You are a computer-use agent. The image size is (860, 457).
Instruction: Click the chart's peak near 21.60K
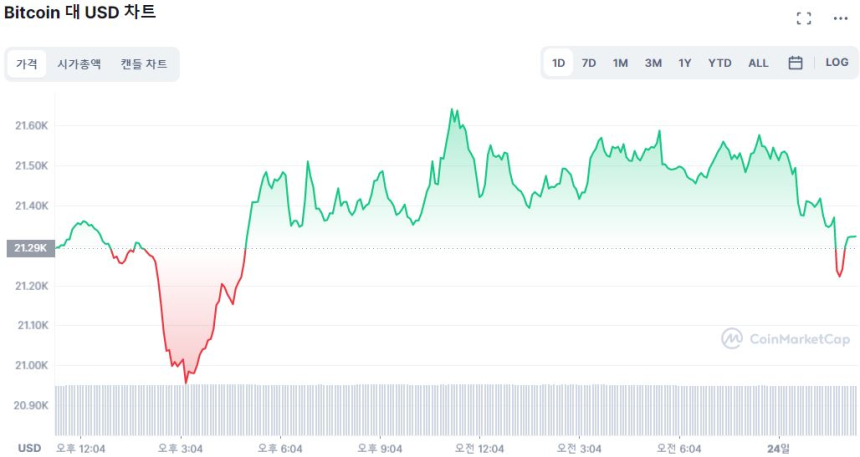click(452, 109)
